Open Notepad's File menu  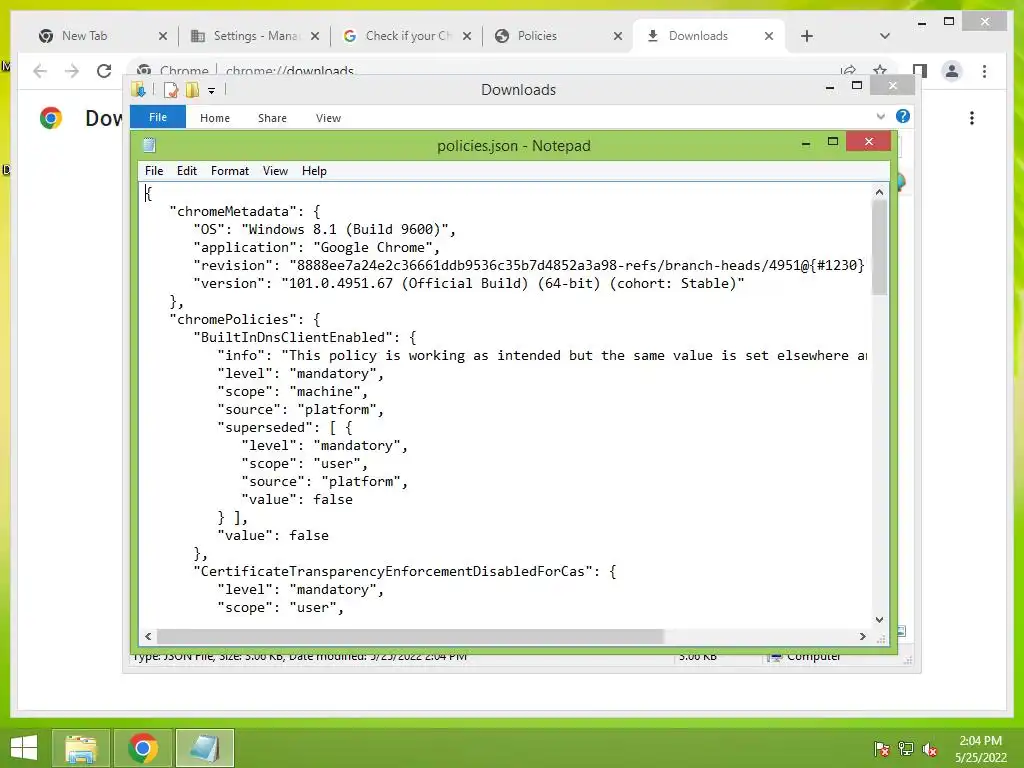tap(154, 171)
